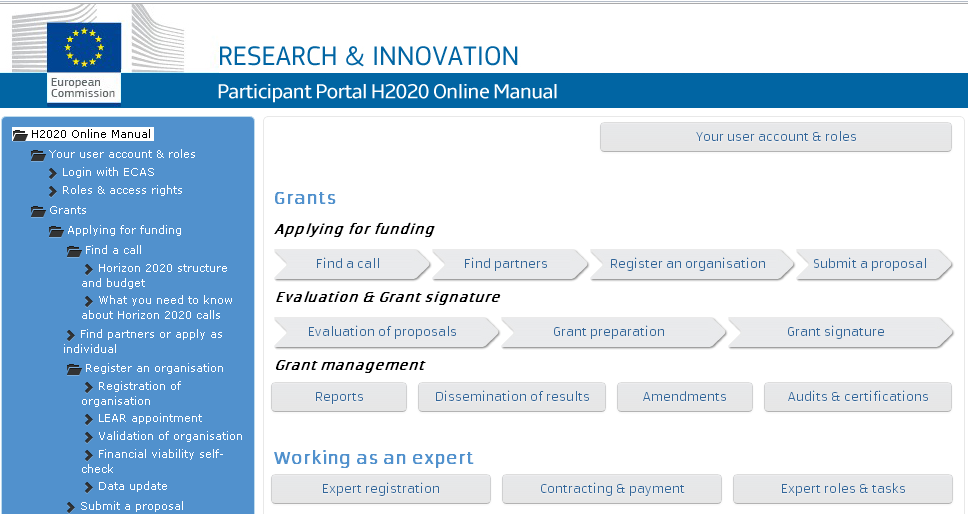Click the 'Grants' section heading
This screenshot has width=968, height=514.
click(305, 198)
